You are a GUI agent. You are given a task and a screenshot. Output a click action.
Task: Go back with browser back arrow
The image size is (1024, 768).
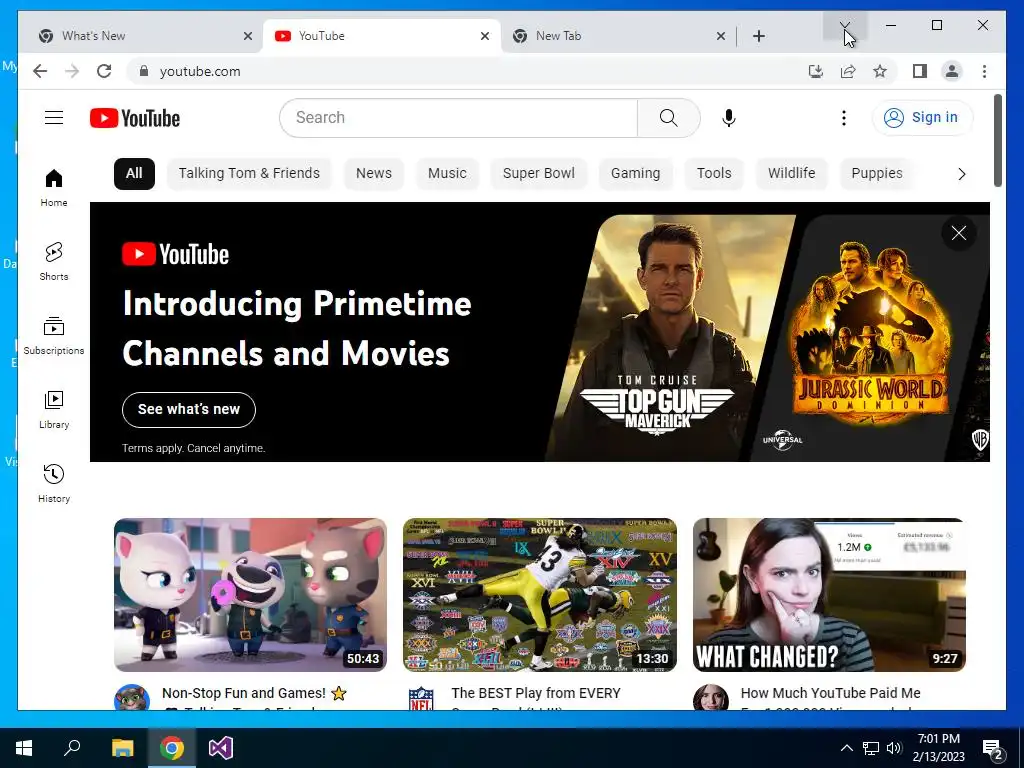(x=40, y=71)
